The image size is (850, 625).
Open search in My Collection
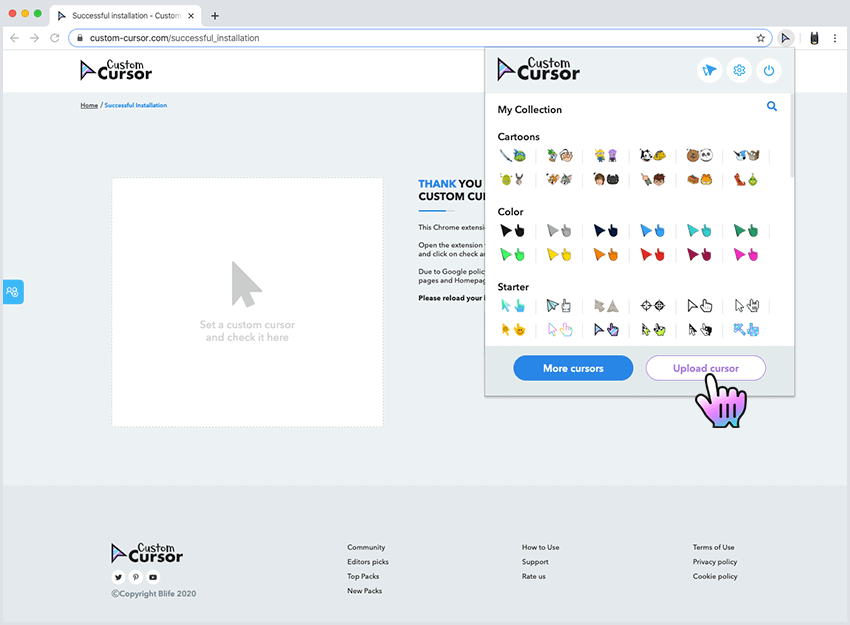(771, 106)
